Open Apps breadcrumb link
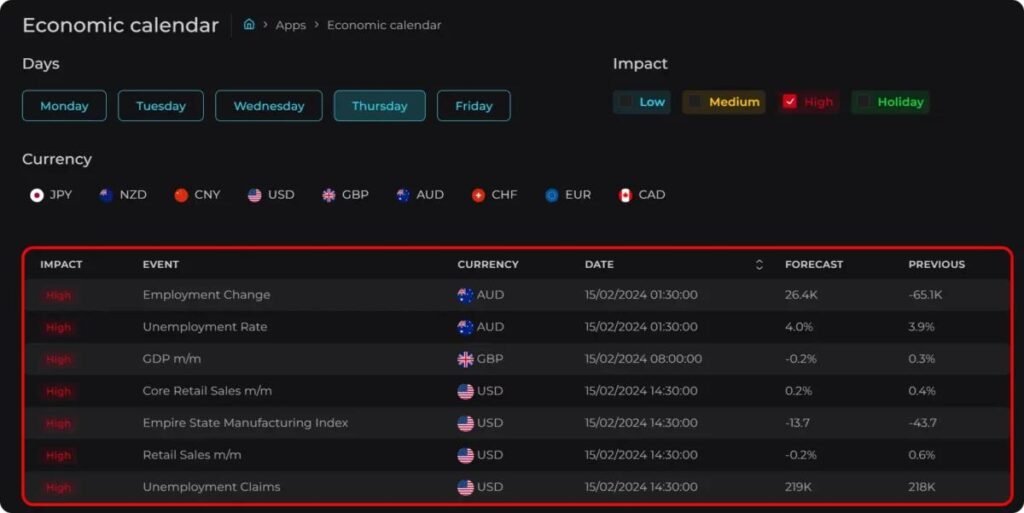This screenshot has width=1024, height=513. (x=291, y=25)
